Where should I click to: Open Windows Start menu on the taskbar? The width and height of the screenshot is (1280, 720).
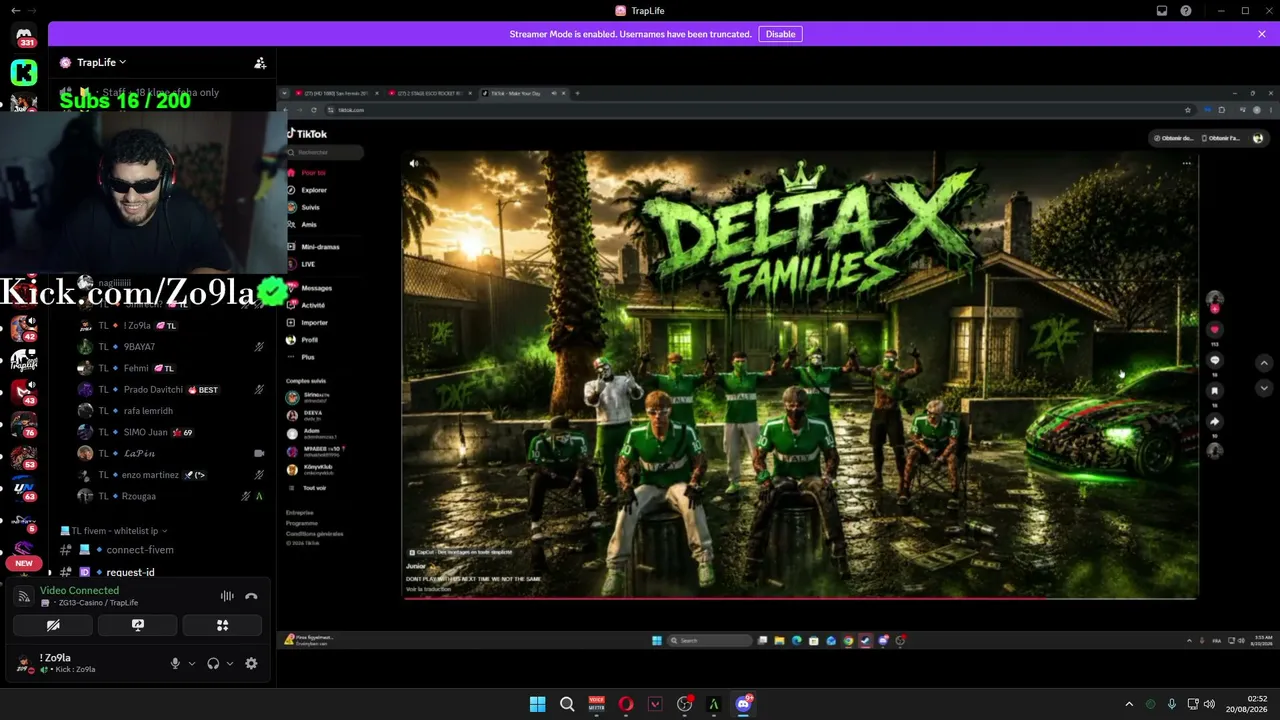click(x=537, y=704)
